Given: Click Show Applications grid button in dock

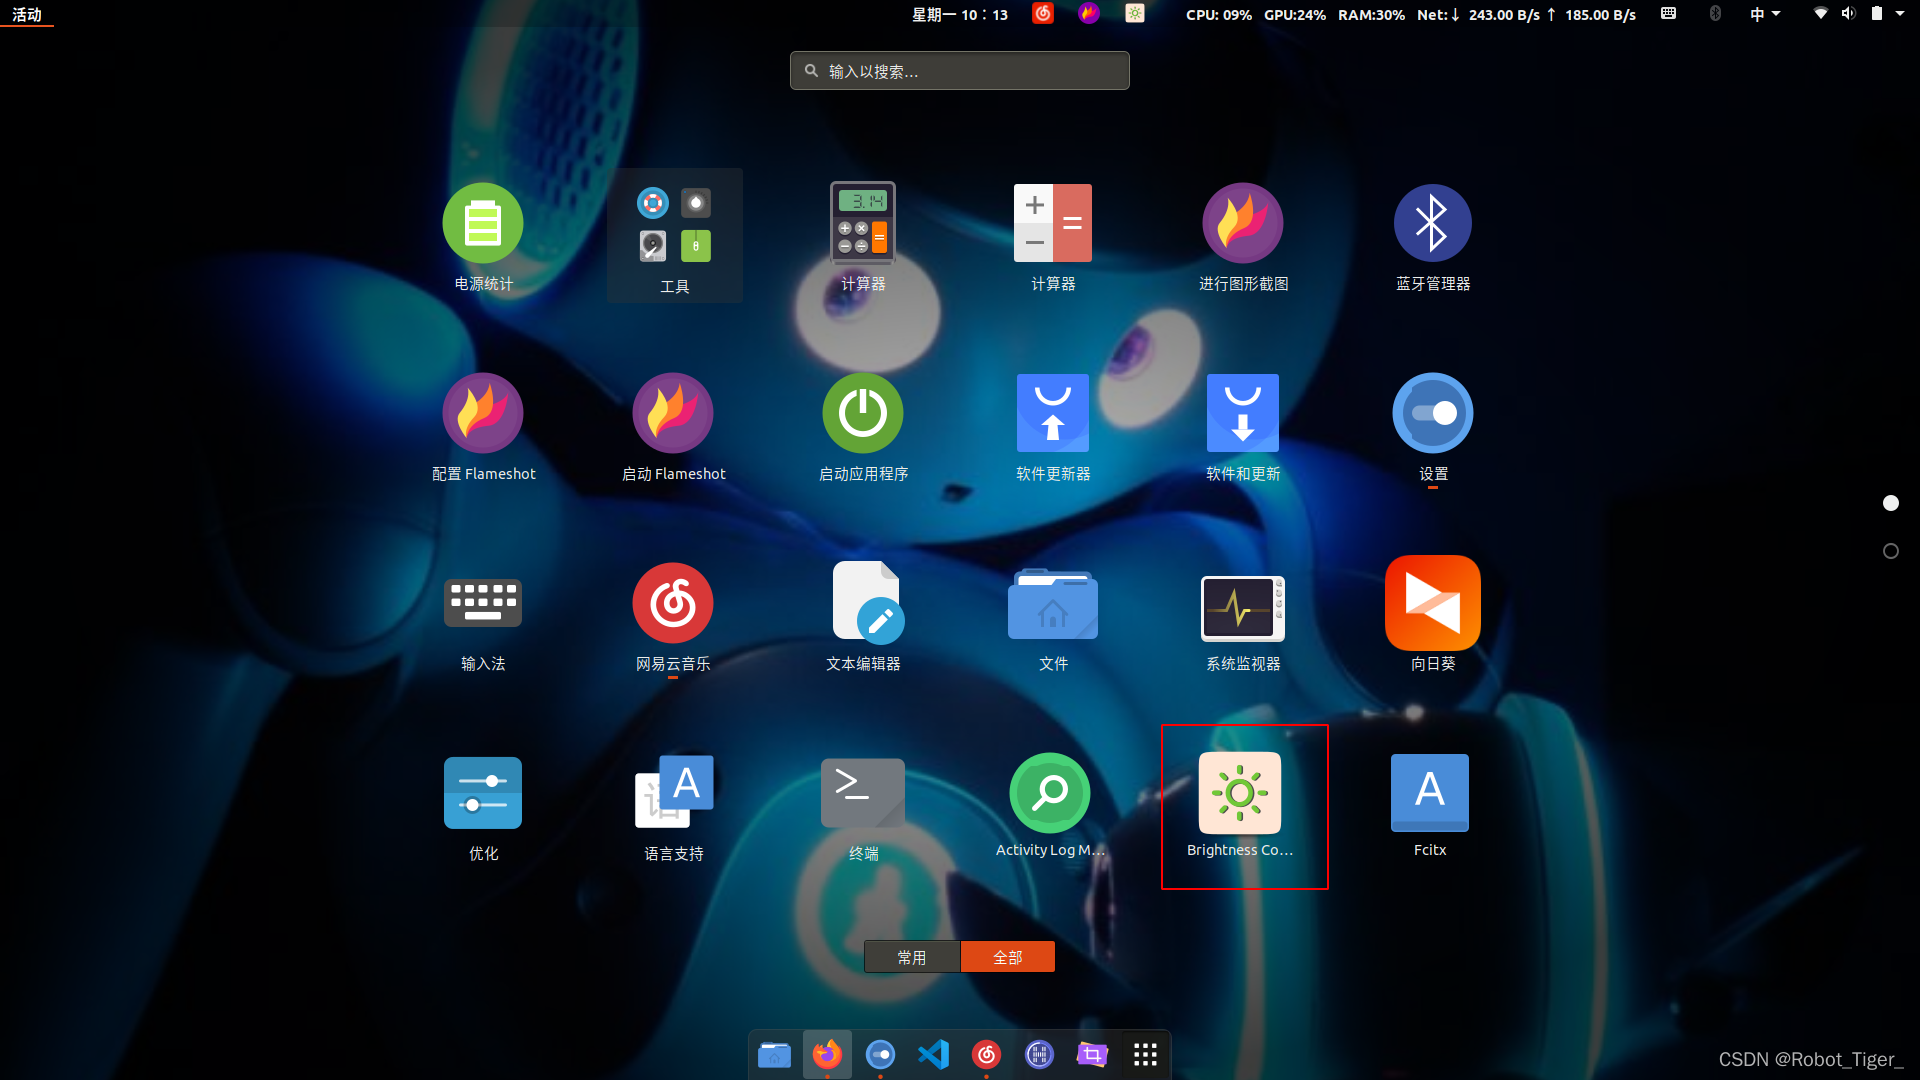Looking at the screenshot, I should pos(1145,1054).
